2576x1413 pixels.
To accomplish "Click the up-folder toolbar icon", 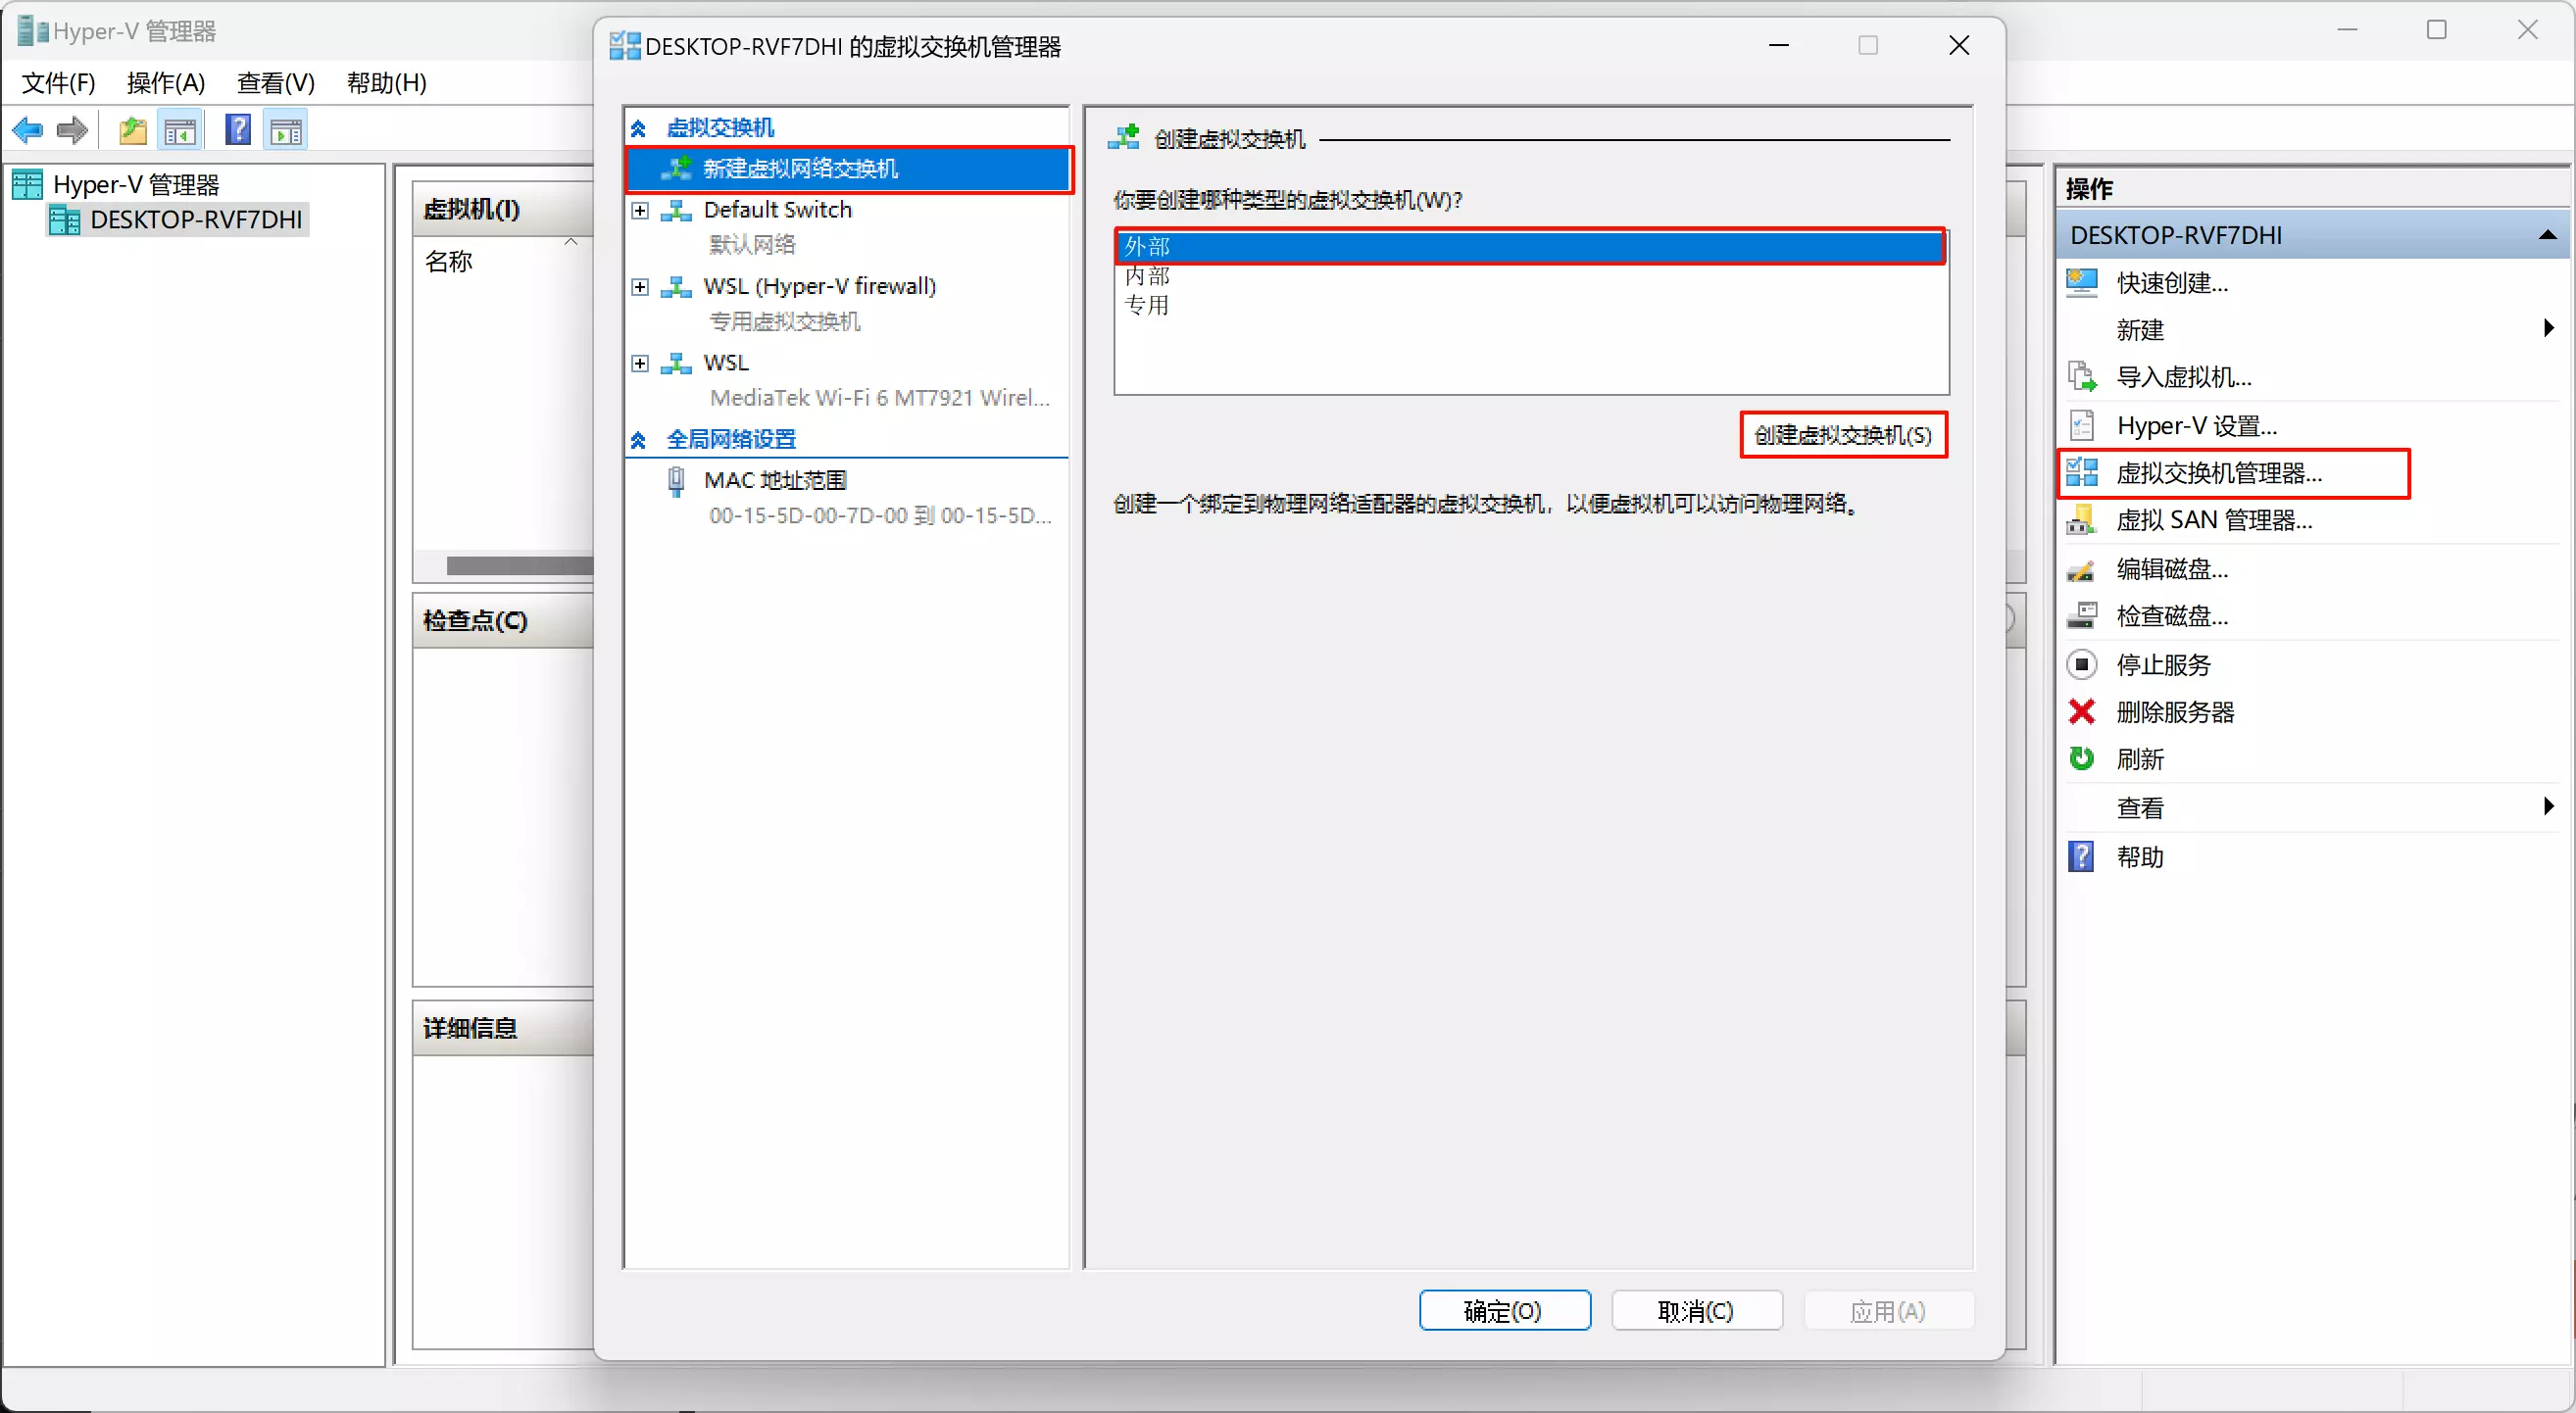I will point(132,130).
